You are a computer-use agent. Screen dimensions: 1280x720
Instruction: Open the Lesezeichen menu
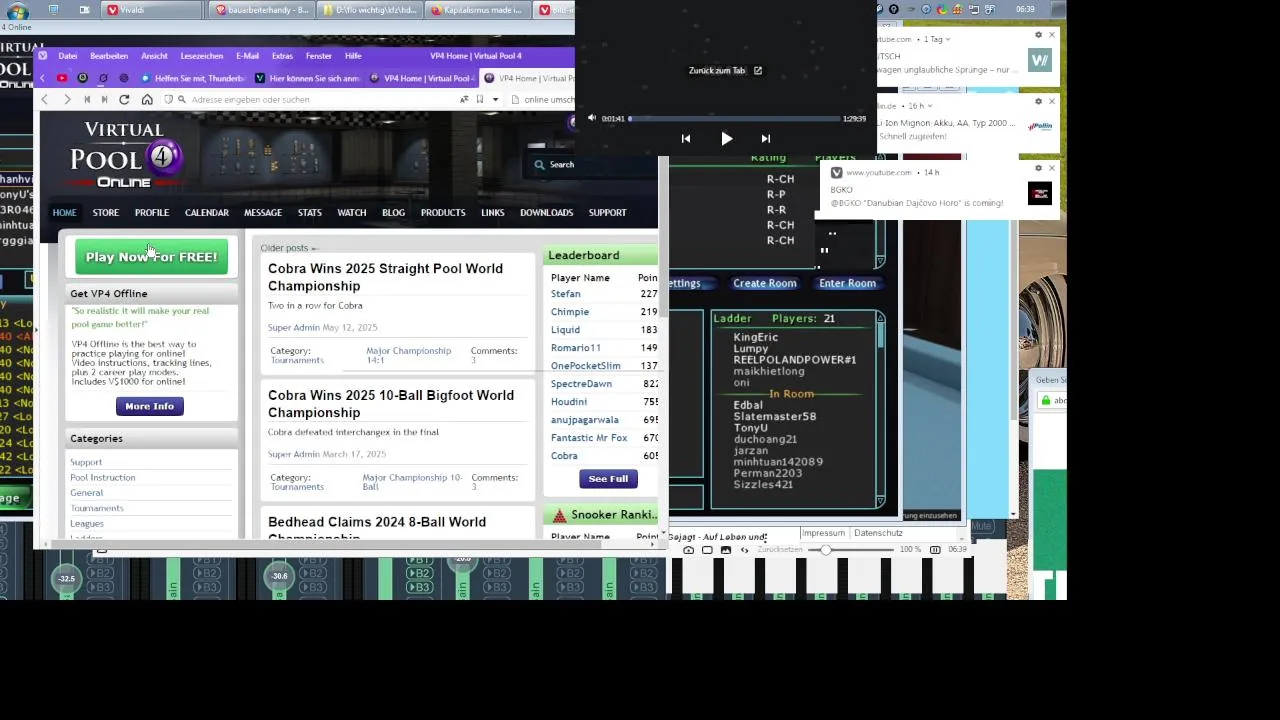[x=202, y=56]
